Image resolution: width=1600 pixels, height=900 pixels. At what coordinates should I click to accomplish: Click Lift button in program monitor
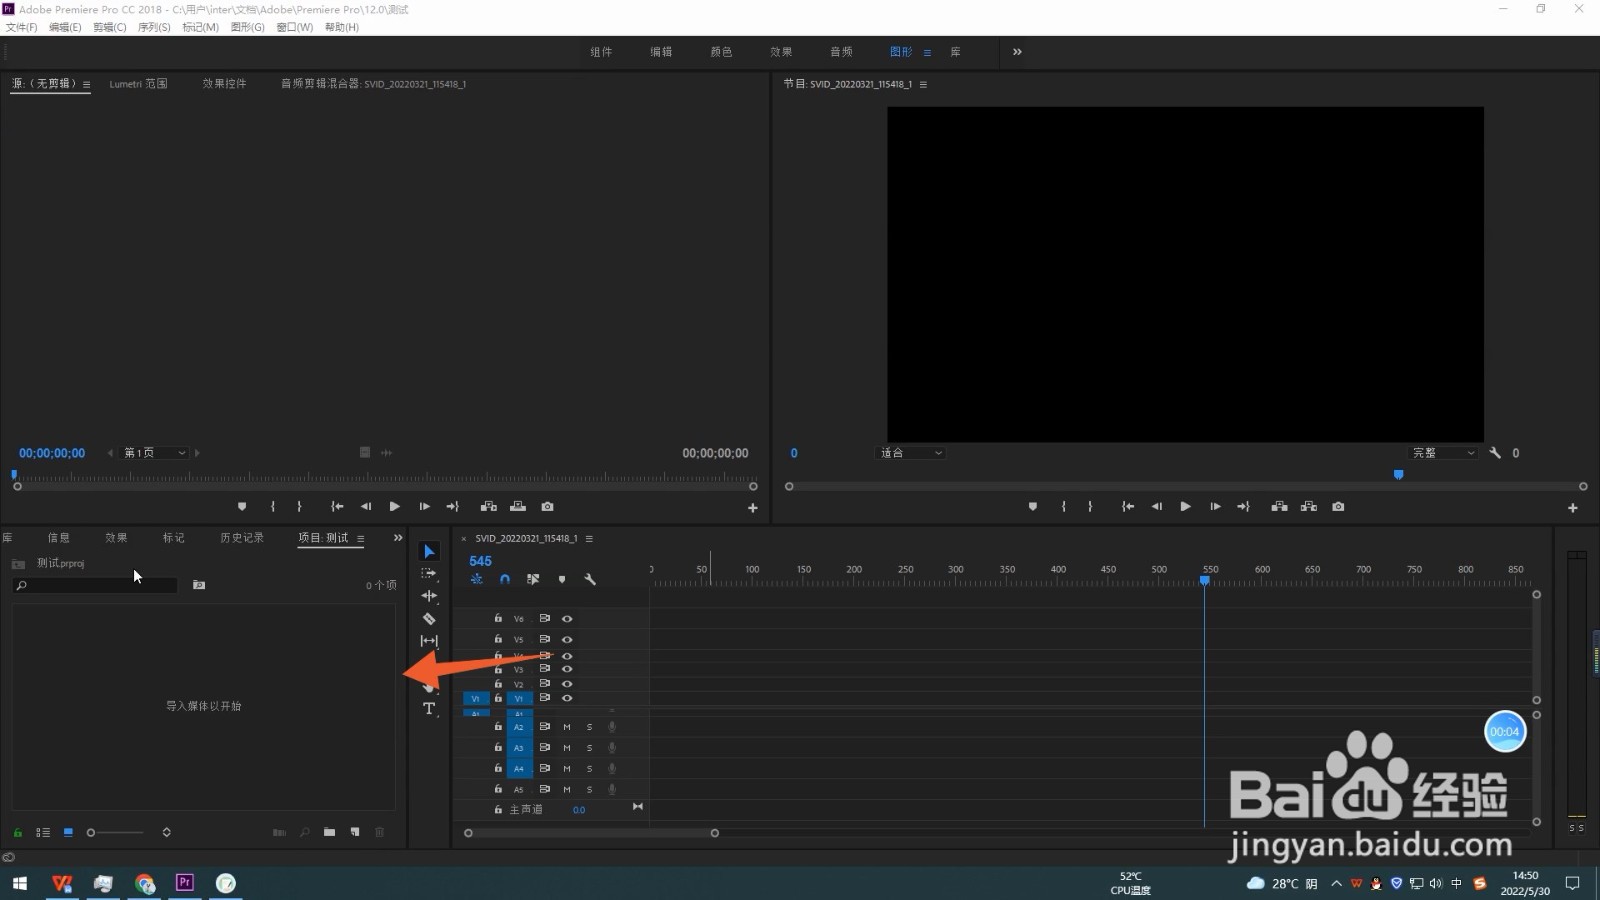coord(1279,507)
